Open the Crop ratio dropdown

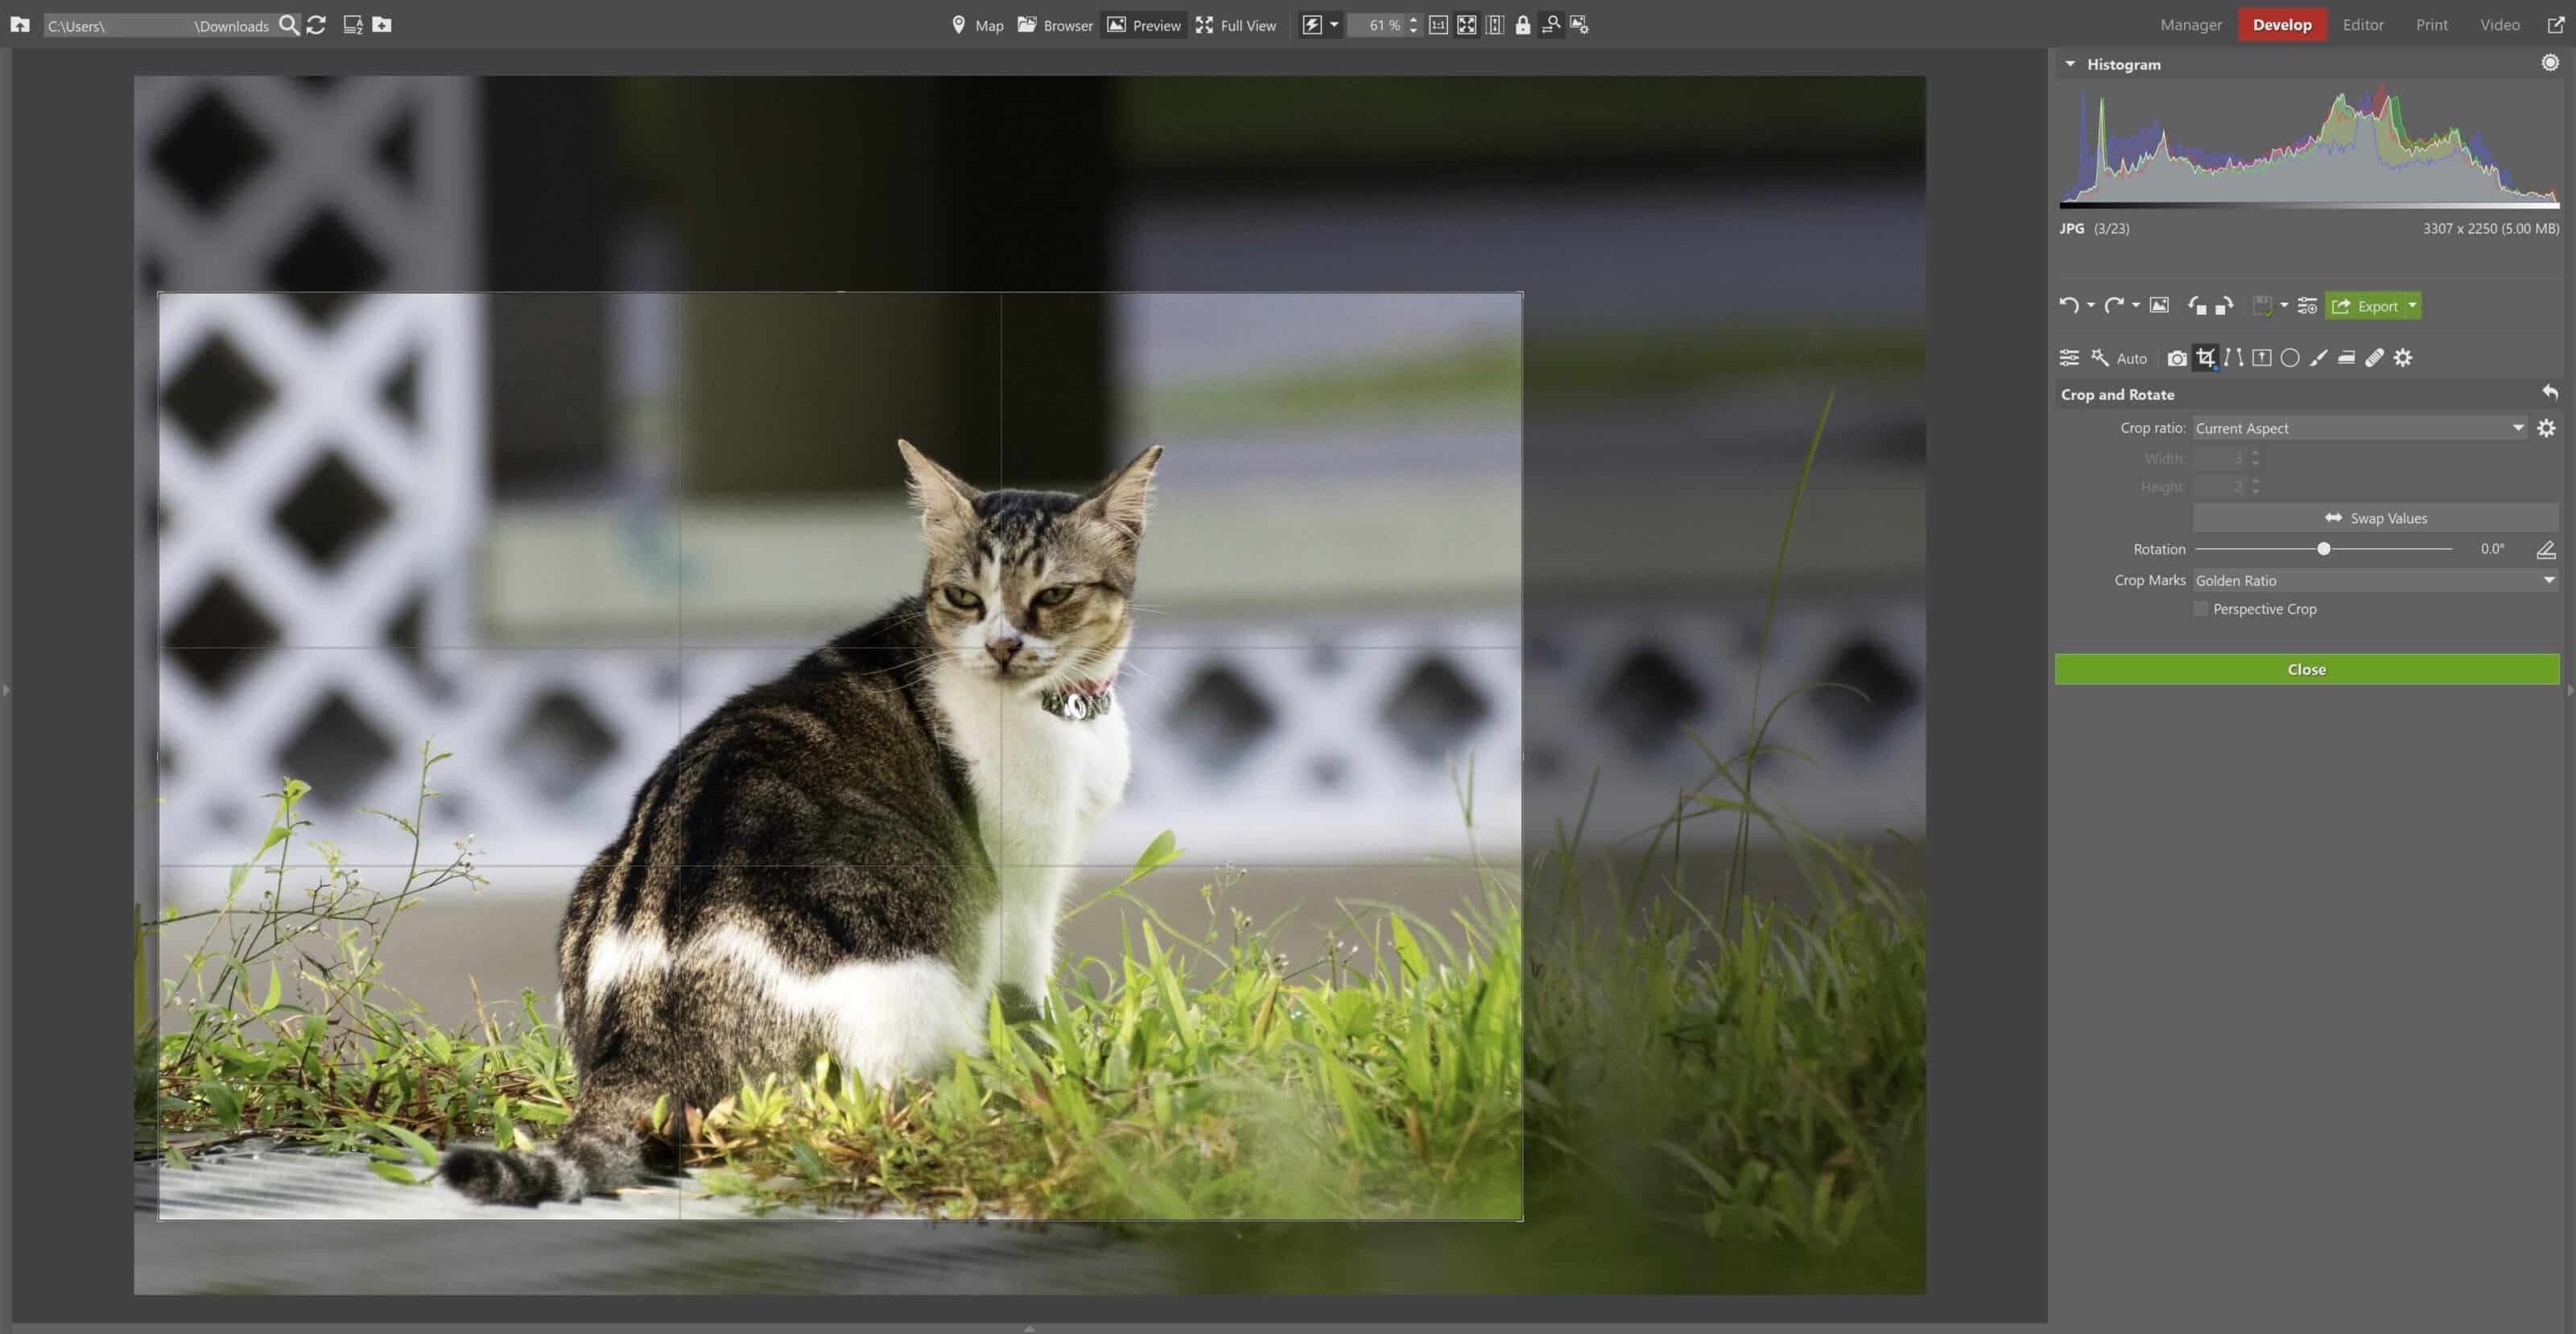(2360, 428)
